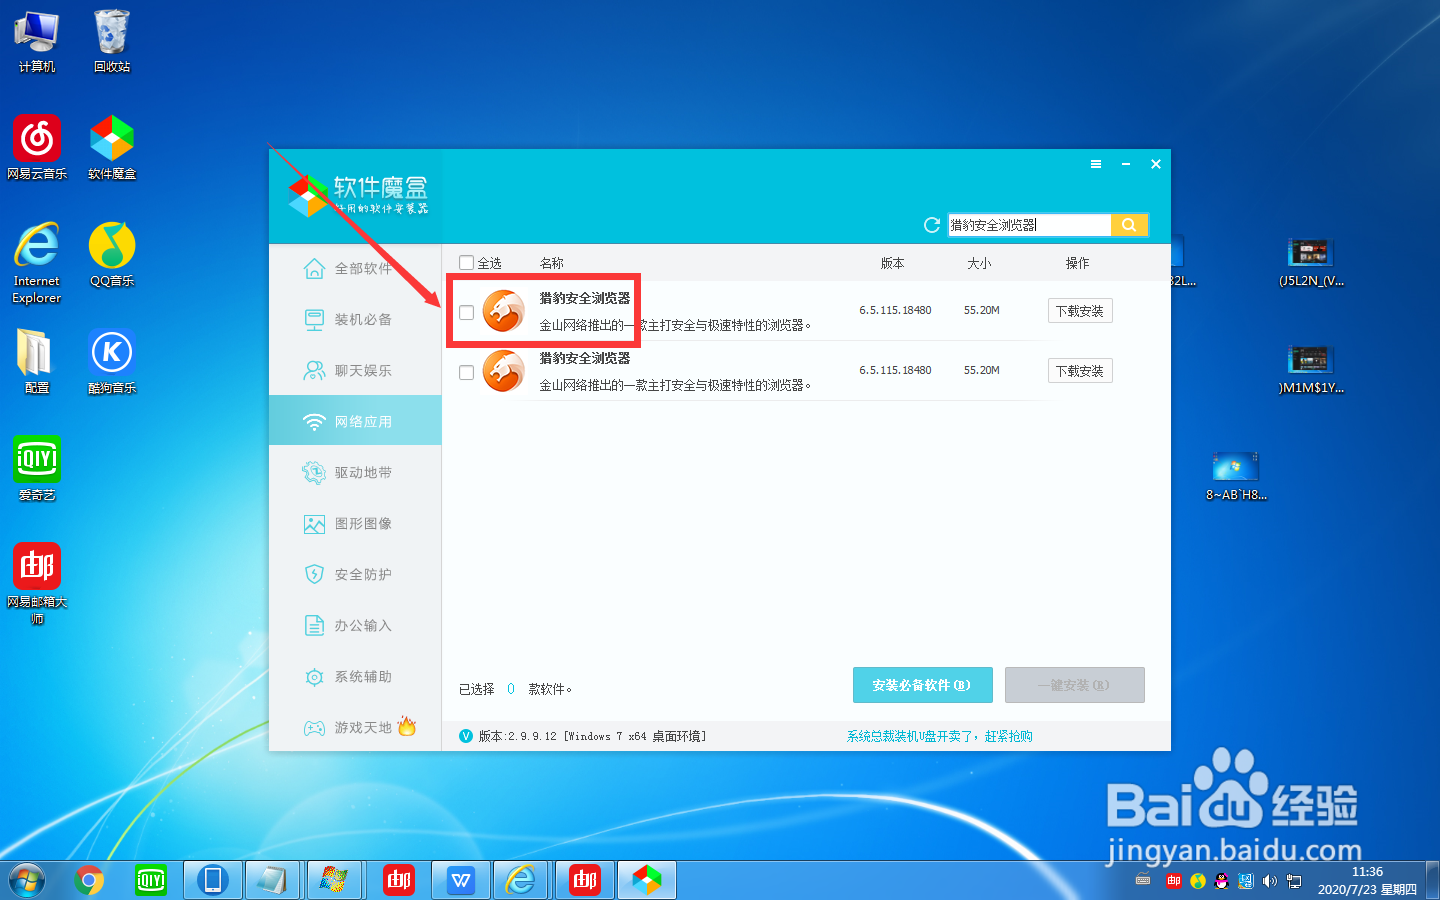
Task: Open iQIYI from the taskbar
Action: point(151,880)
